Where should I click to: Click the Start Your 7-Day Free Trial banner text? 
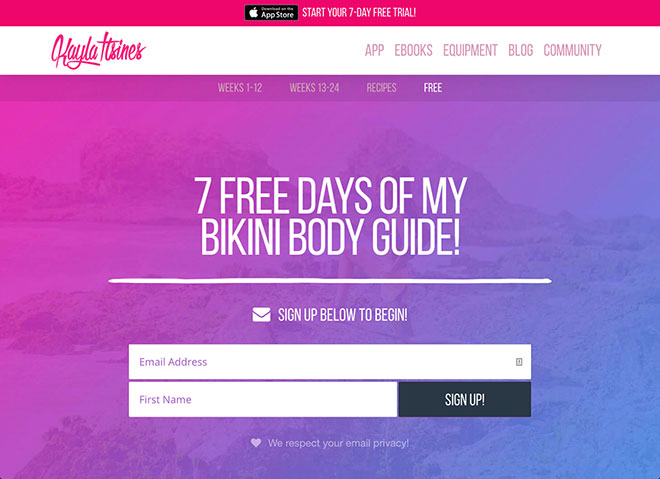tap(359, 13)
